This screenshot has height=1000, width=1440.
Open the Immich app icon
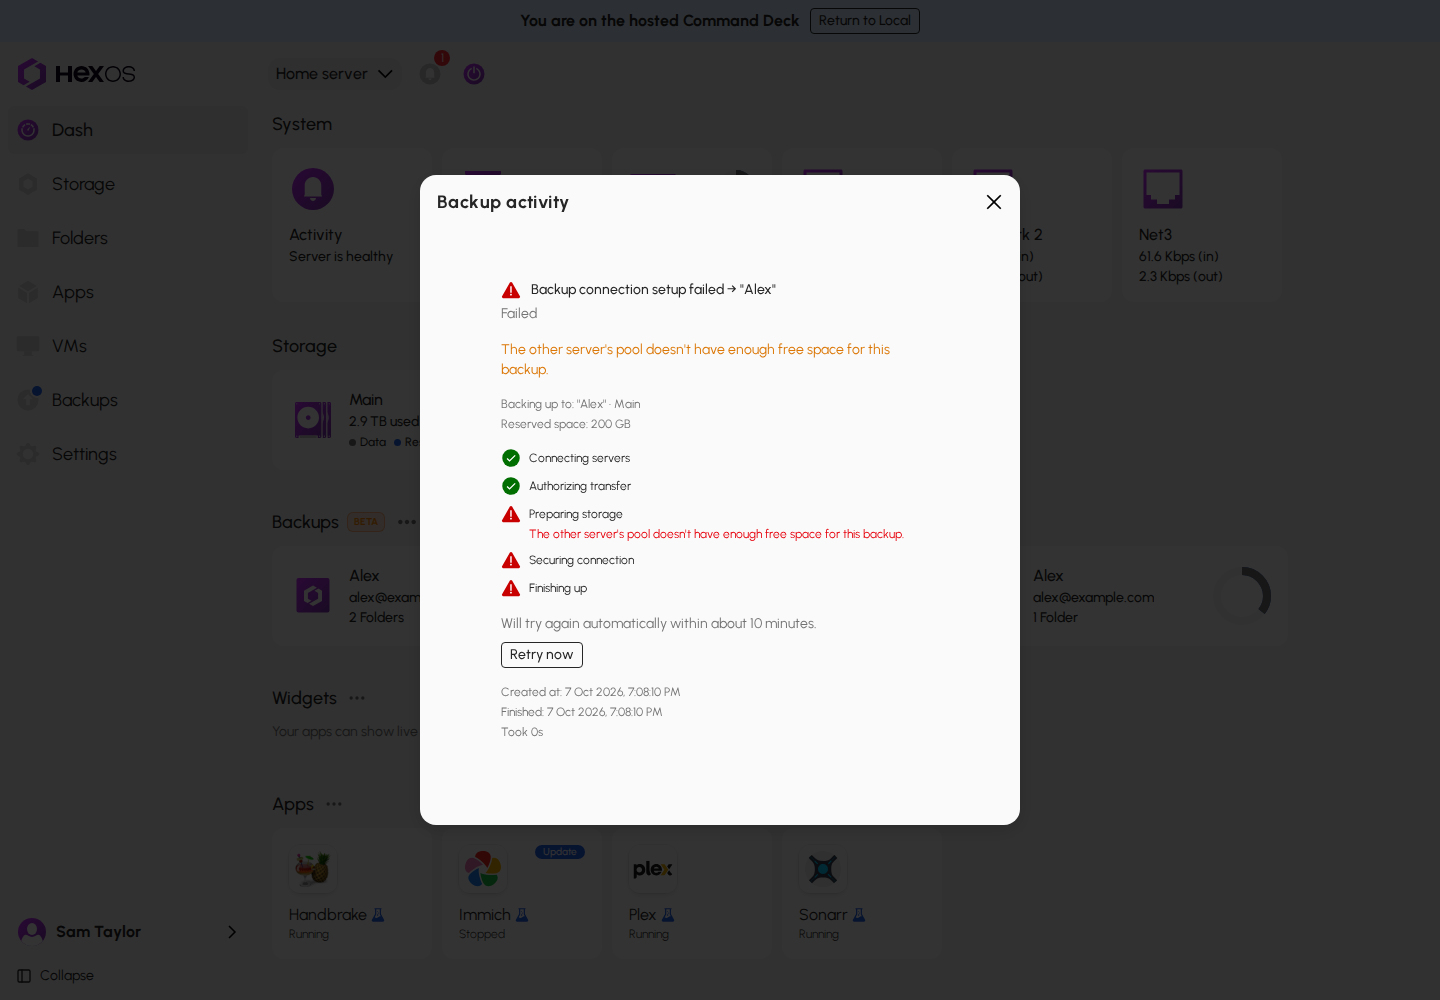point(483,870)
